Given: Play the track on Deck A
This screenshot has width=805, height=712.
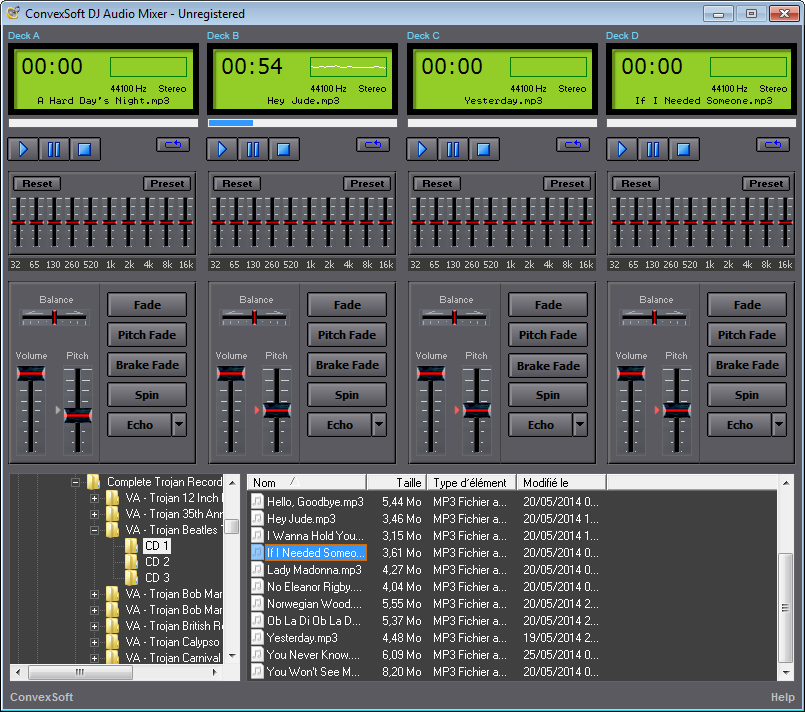Looking at the screenshot, I should point(23,149).
